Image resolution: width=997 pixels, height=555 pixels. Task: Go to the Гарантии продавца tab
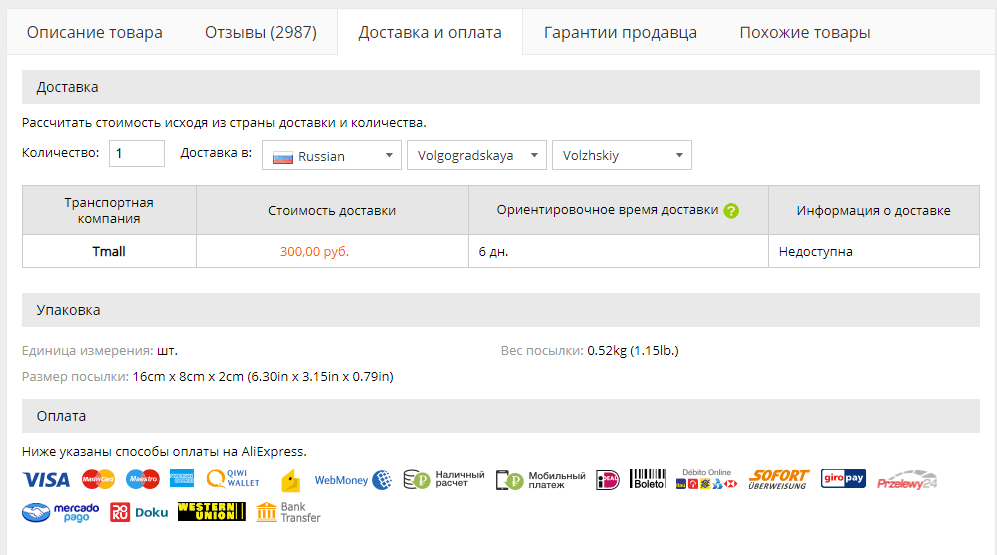coord(620,33)
